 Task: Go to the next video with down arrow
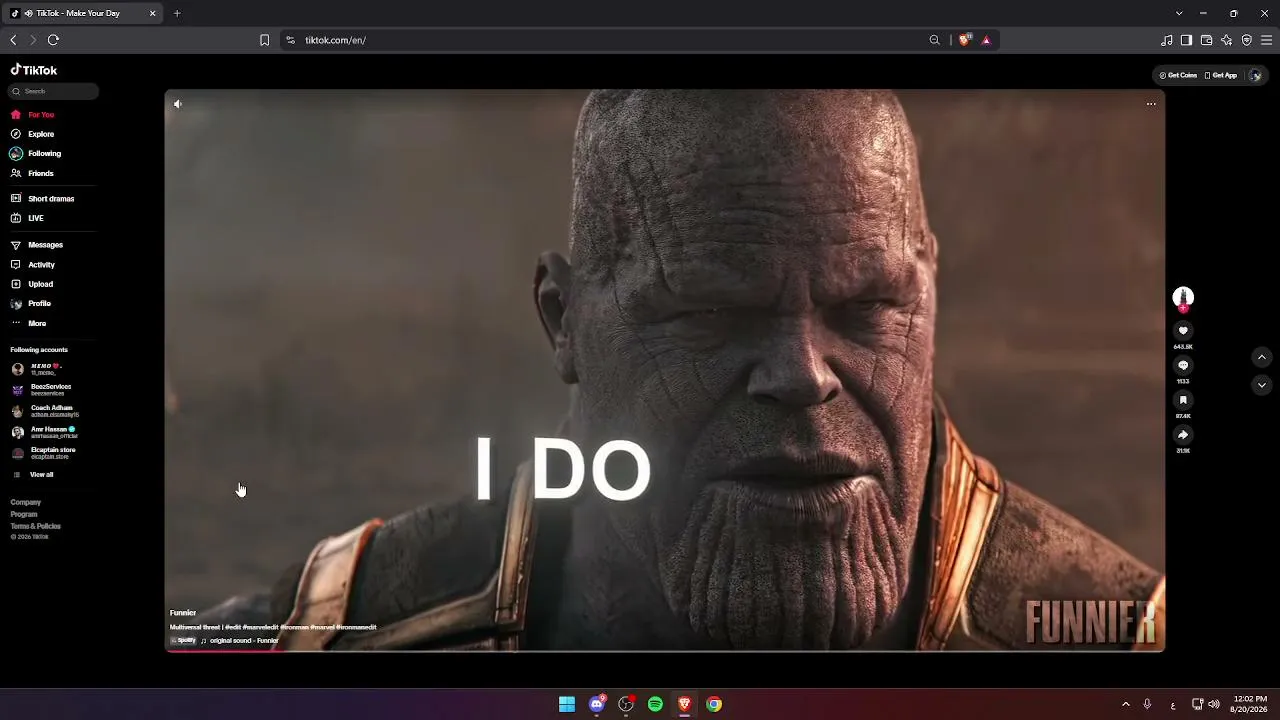(x=1262, y=385)
